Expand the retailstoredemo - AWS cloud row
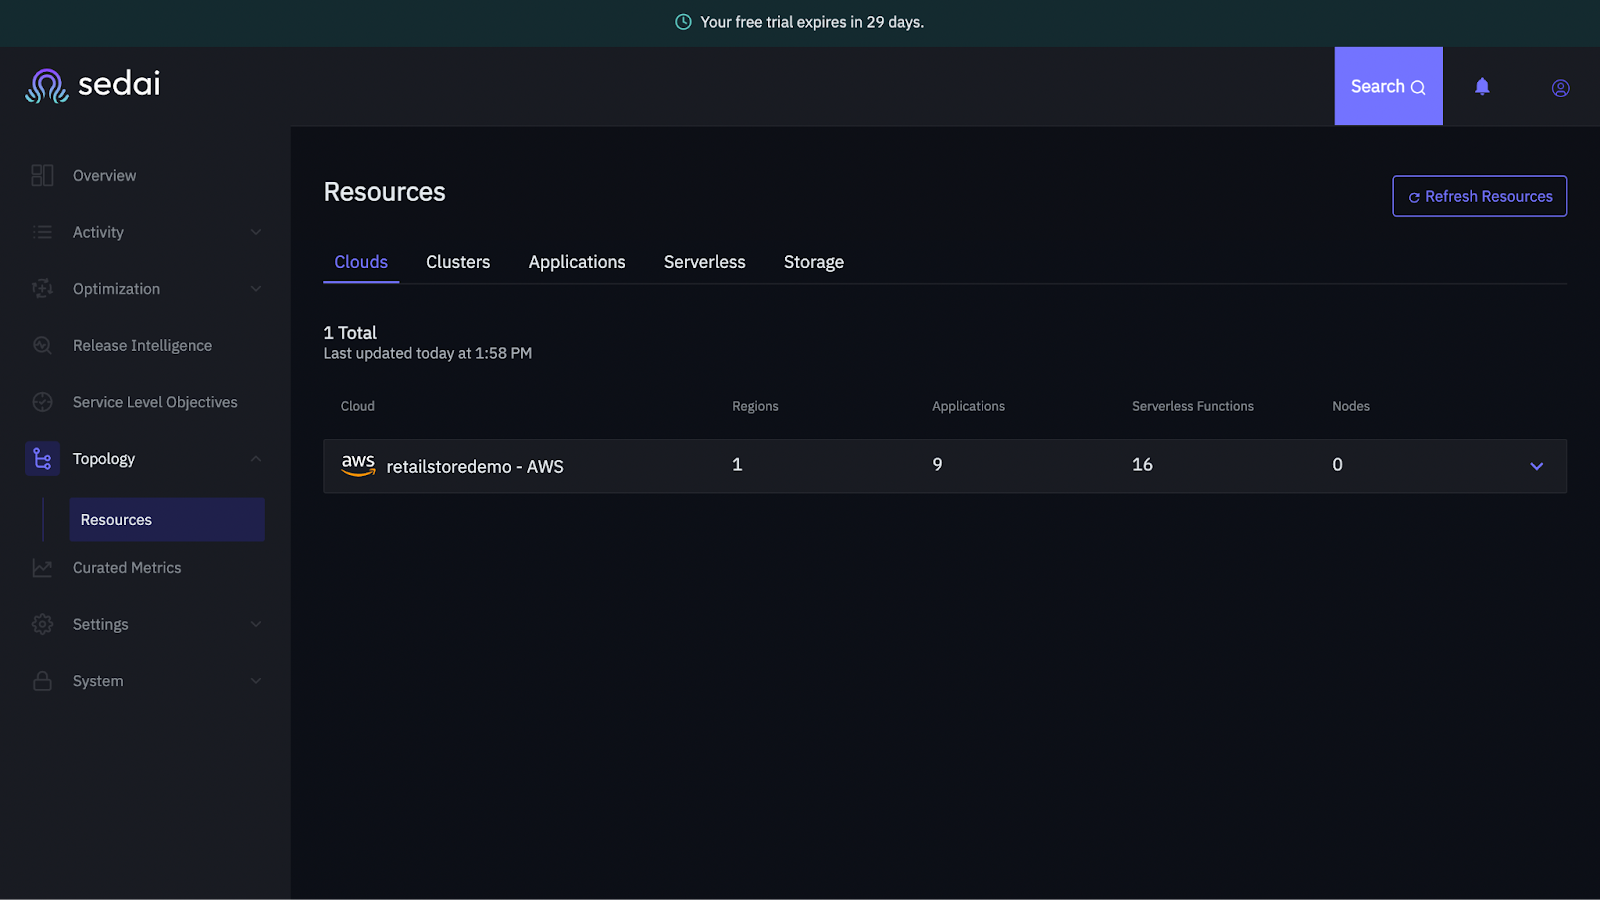Viewport: 1600px width, 900px height. [1536, 466]
